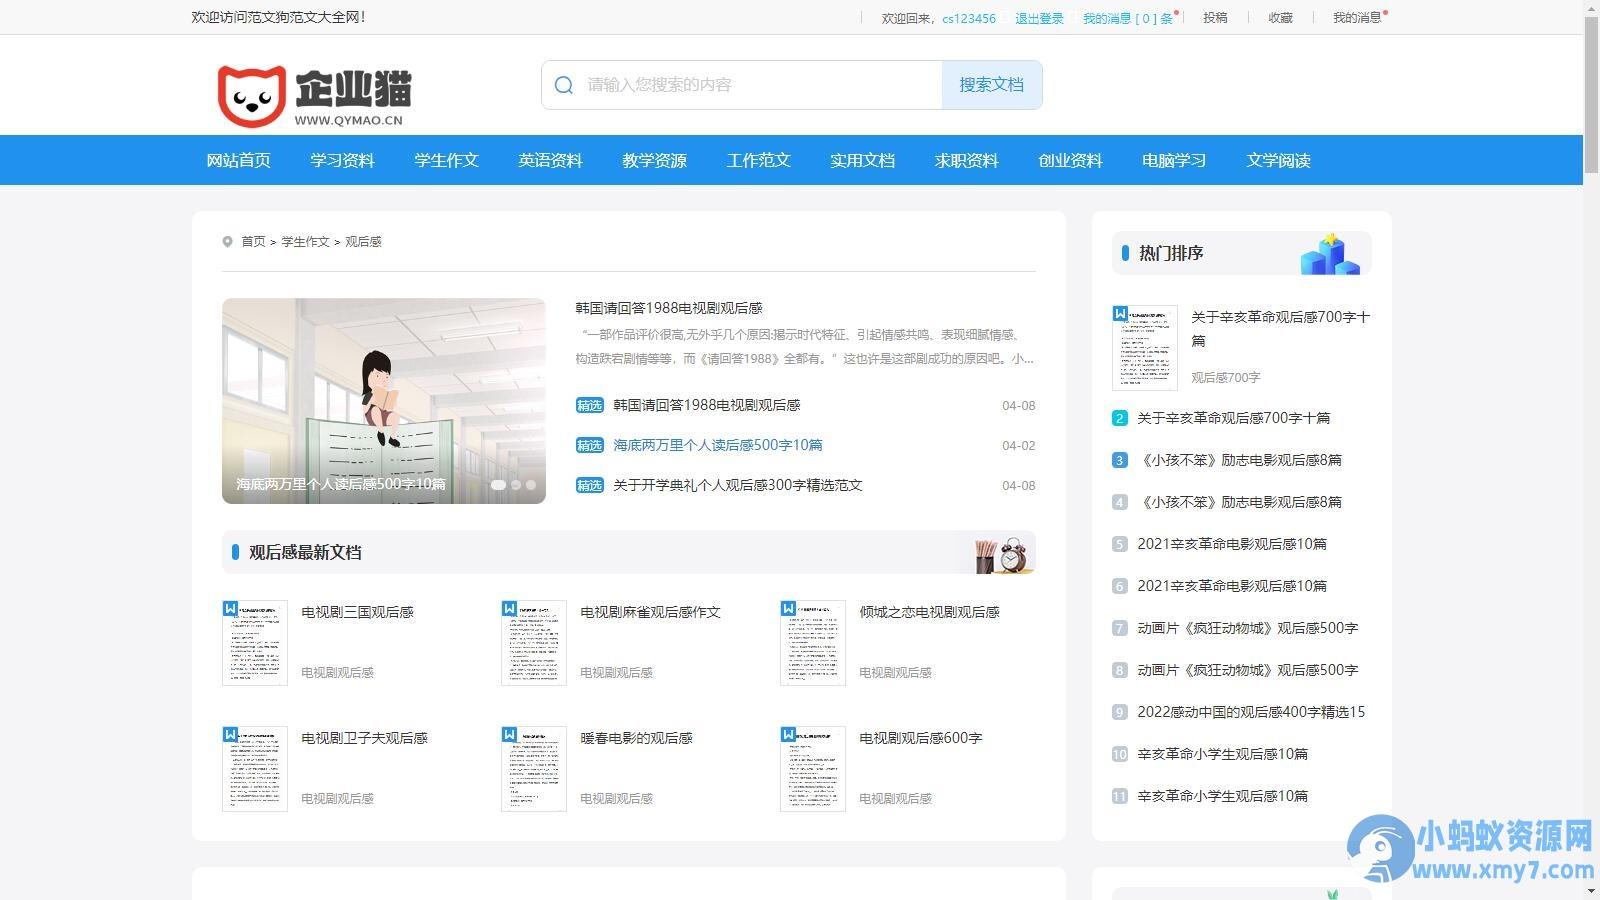Click rank 3 badge in hot list
Screen dimensions: 1600x900
(1120, 460)
